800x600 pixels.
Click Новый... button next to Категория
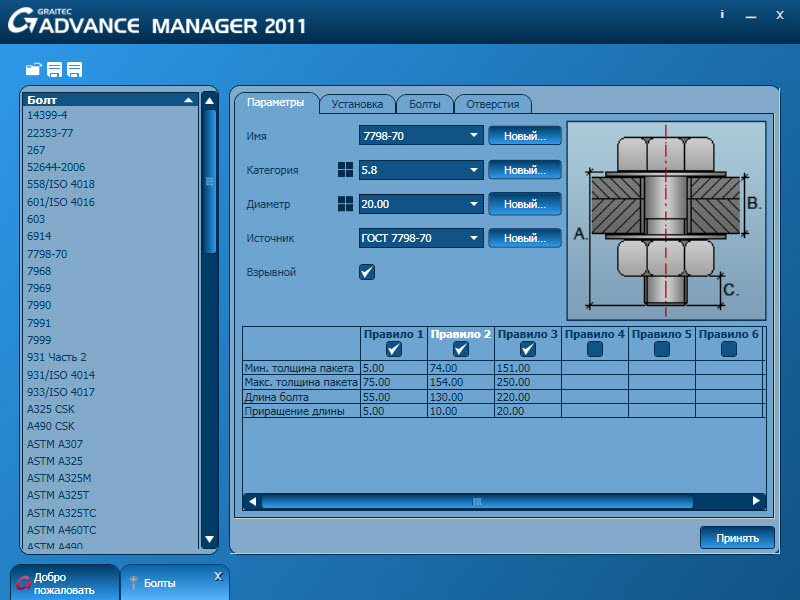pyautogui.click(x=525, y=170)
